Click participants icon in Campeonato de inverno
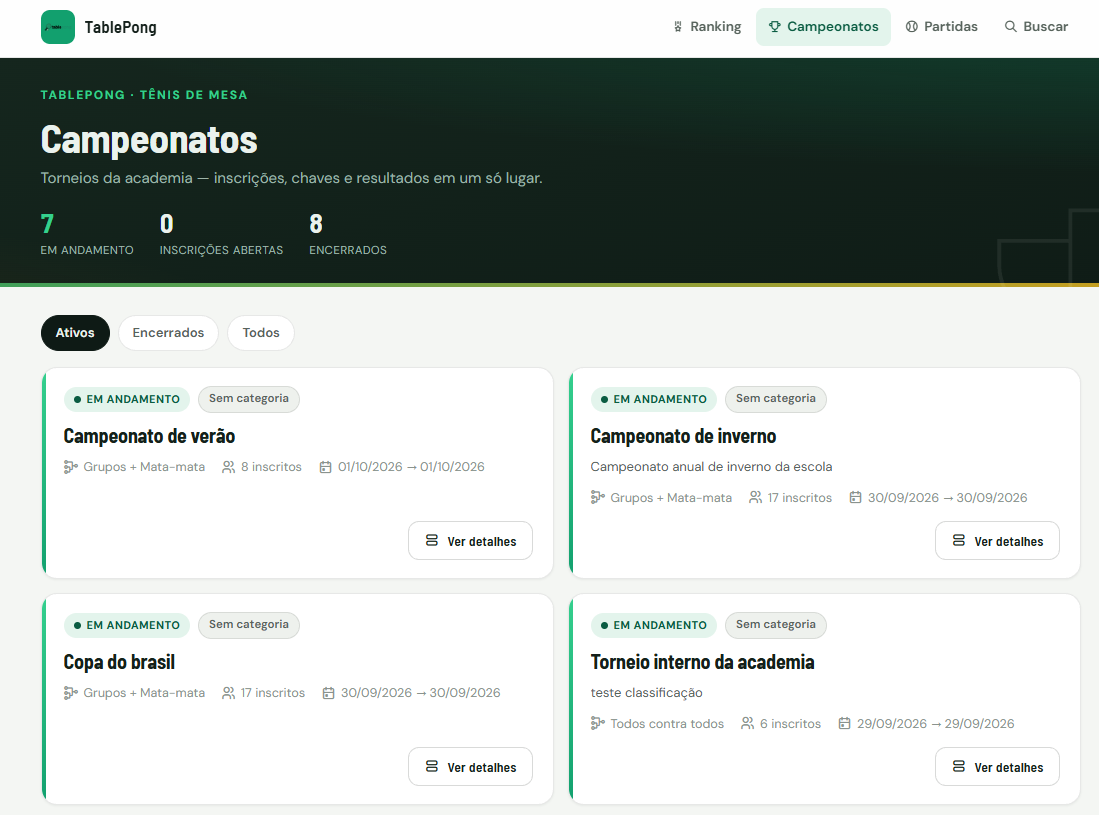The width and height of the screenshot is (1099, 815). point(755,498)
